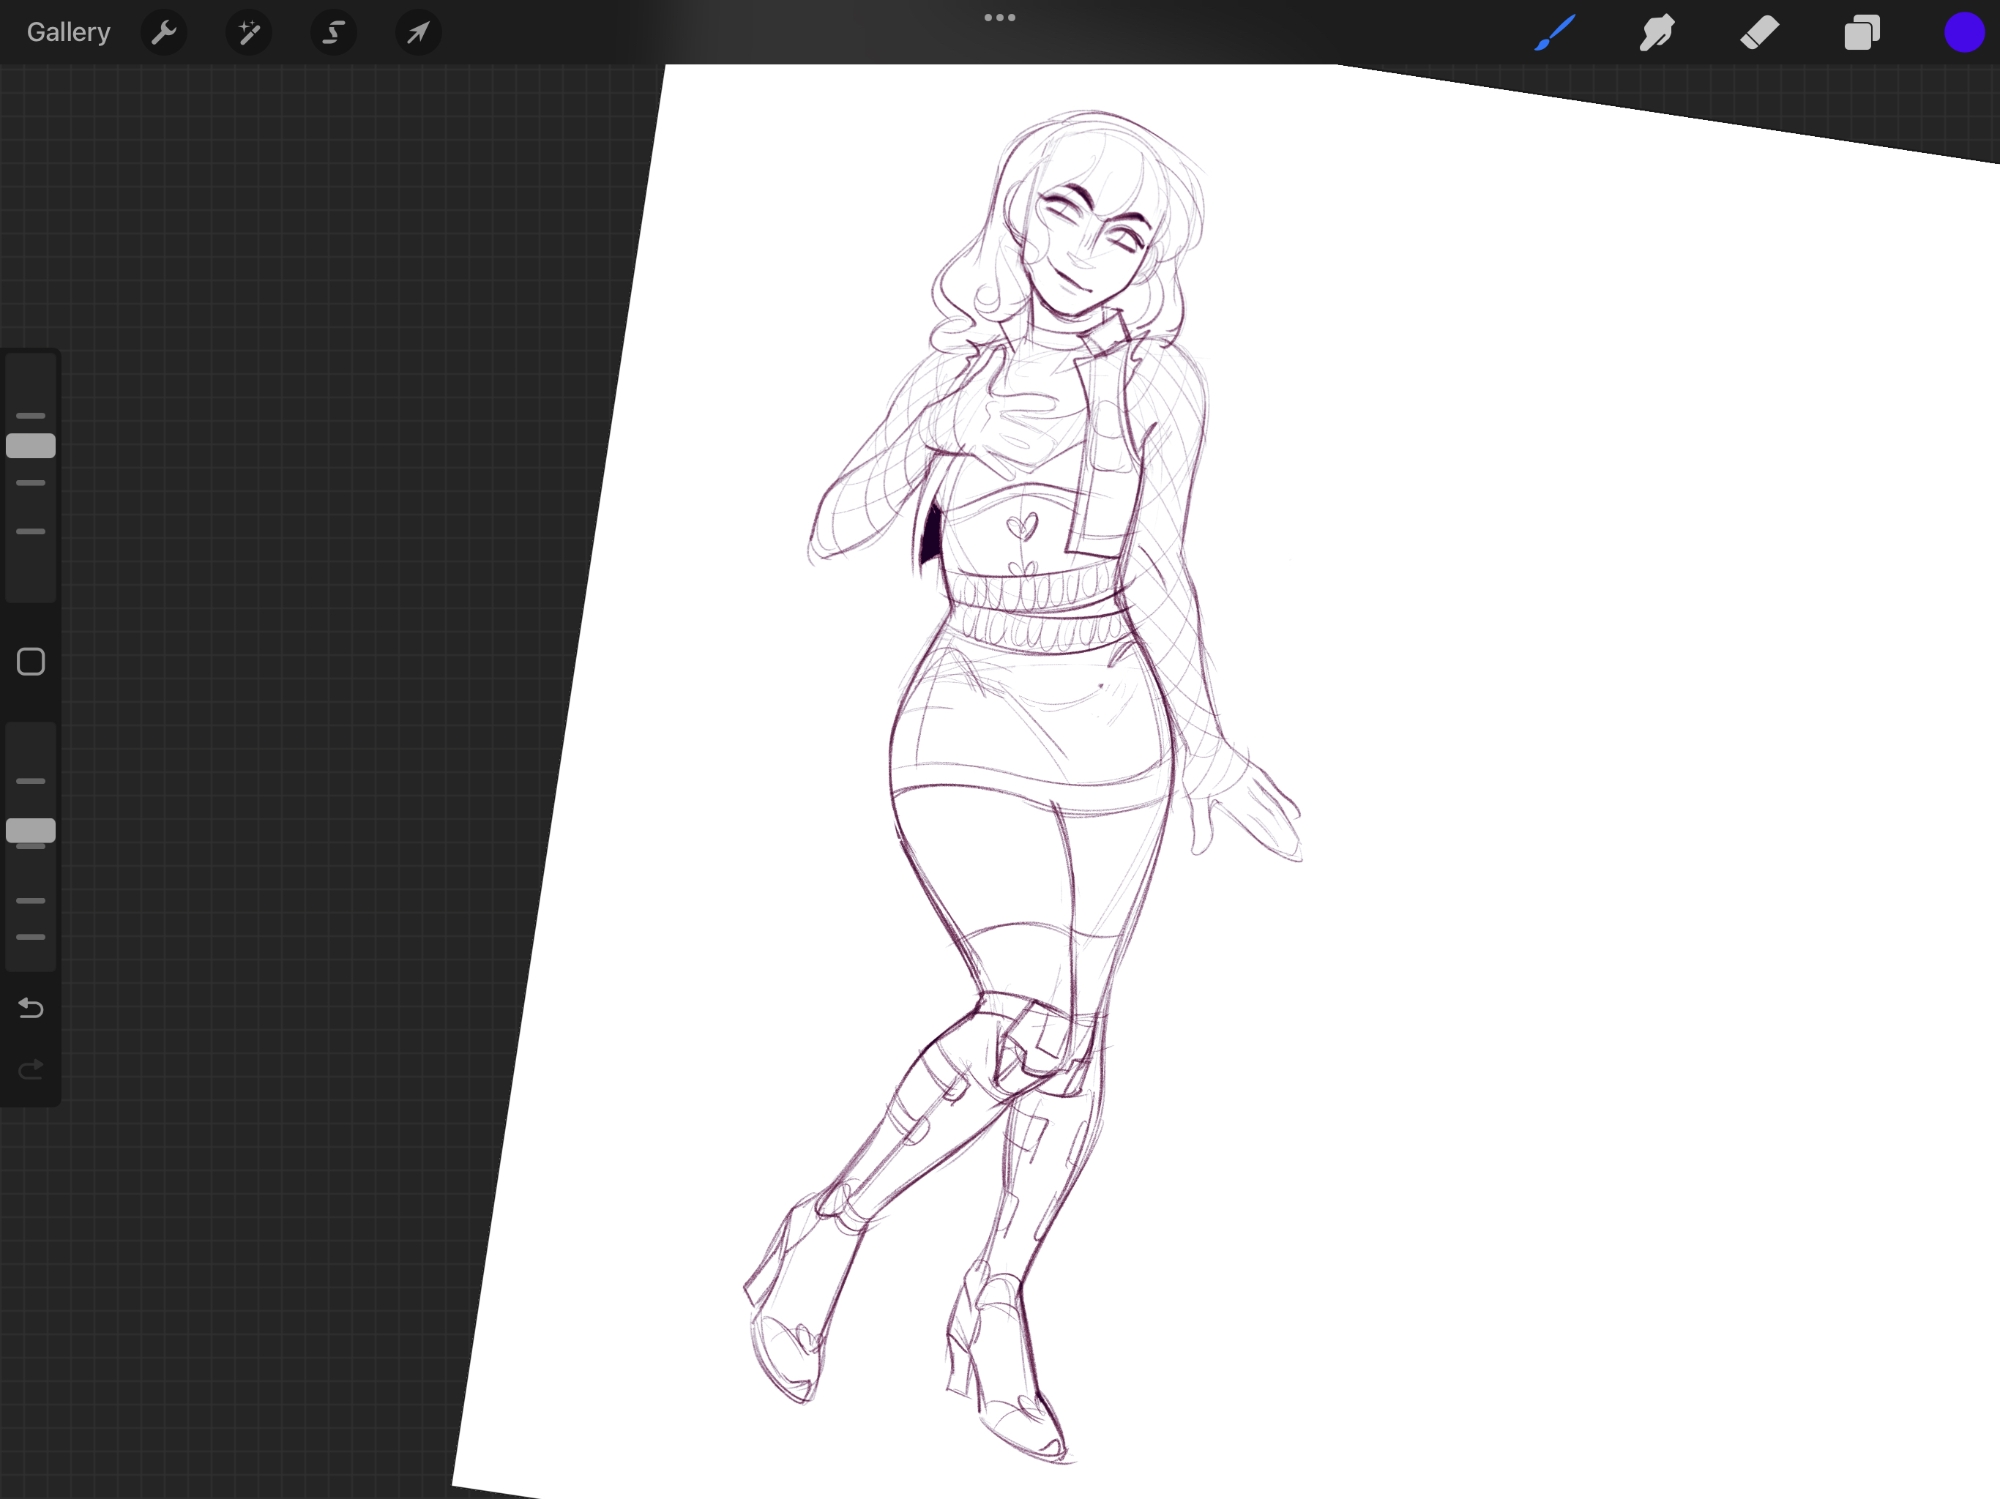Open the Layers panel

[x=1861, y=33]
